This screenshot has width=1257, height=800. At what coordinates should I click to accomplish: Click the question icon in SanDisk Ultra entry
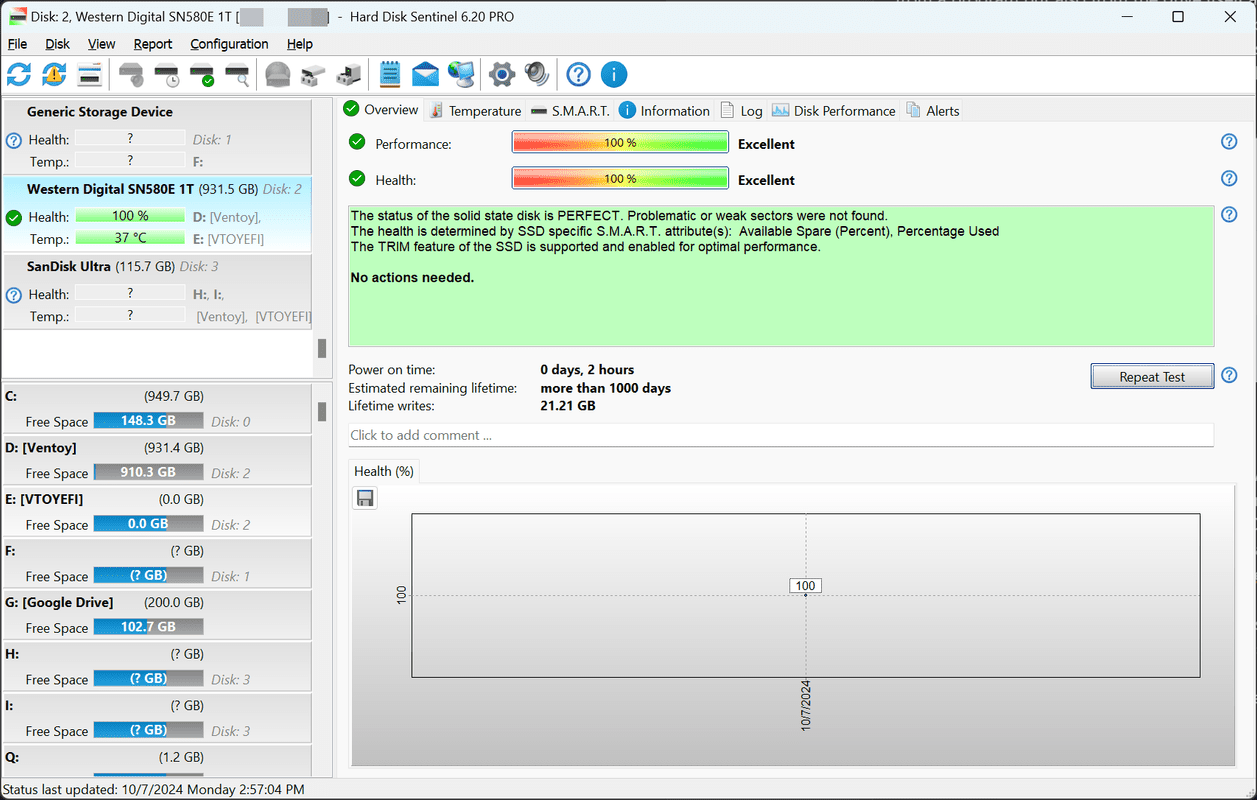pyautogui.click(x=14, y=295)
